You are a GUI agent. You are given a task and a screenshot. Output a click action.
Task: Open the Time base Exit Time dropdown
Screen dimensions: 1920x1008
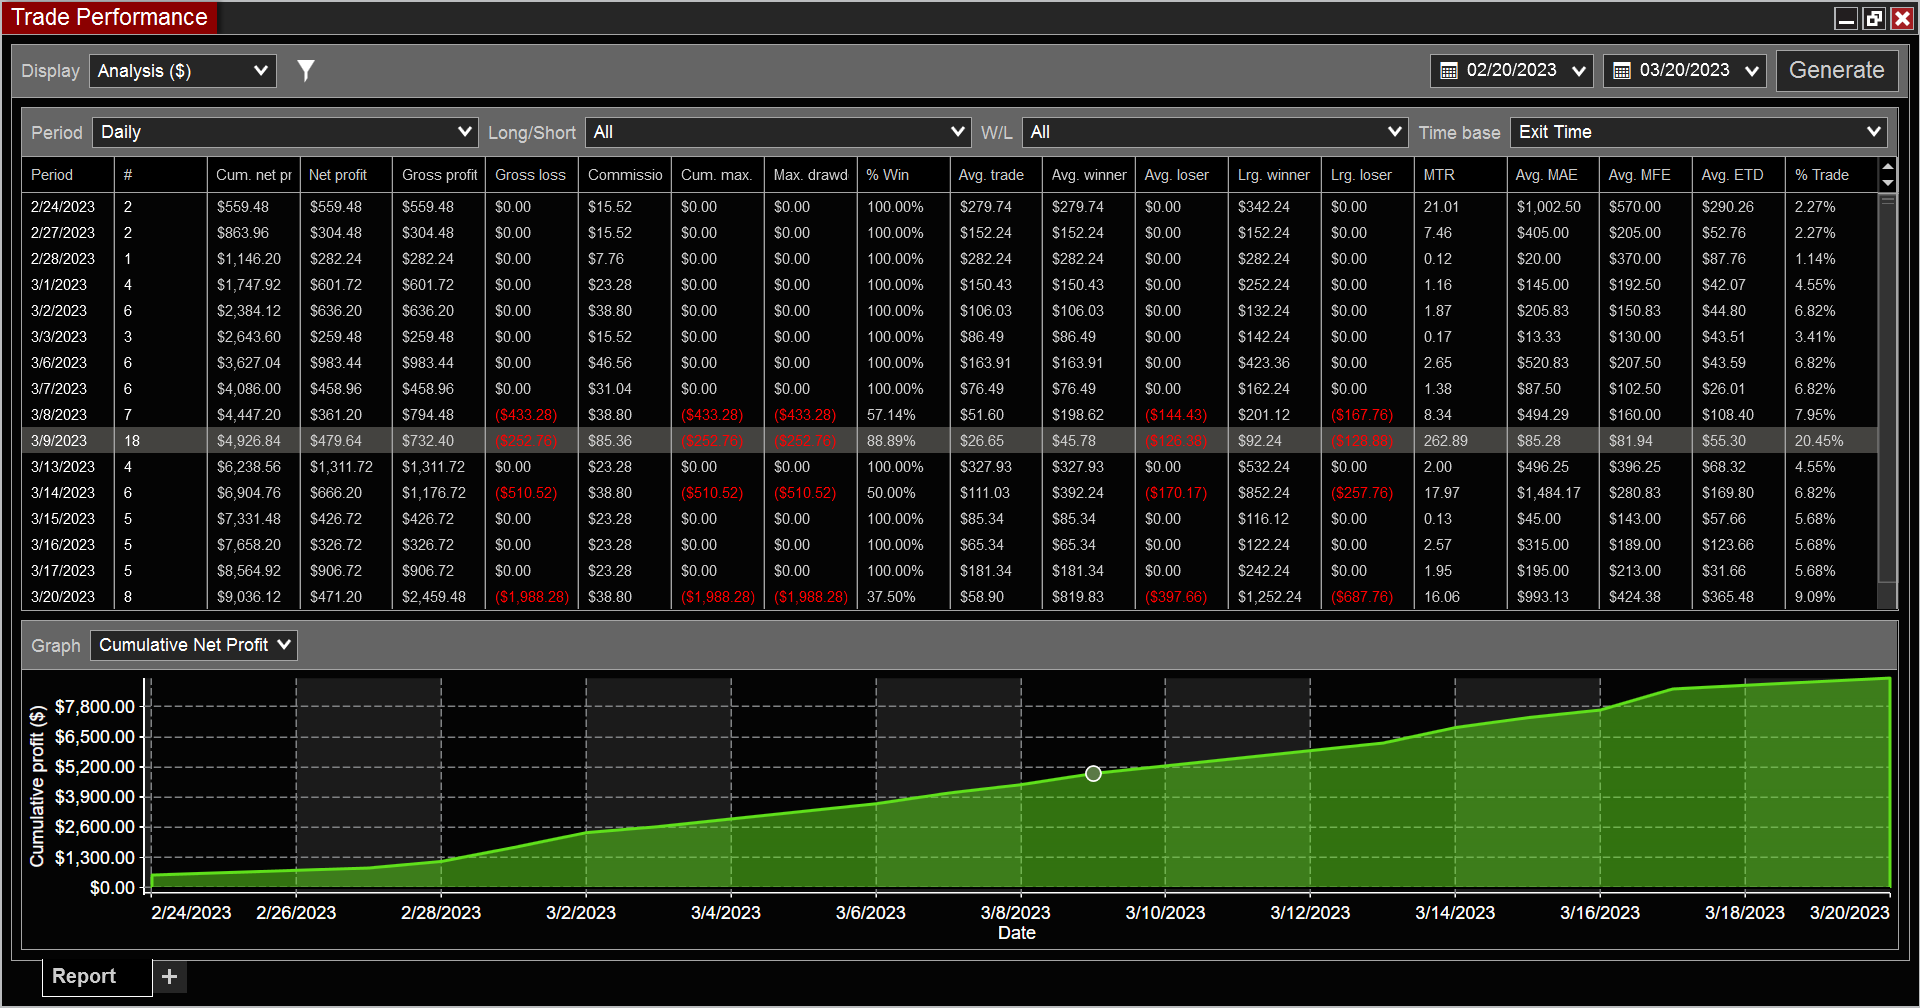1699,132
